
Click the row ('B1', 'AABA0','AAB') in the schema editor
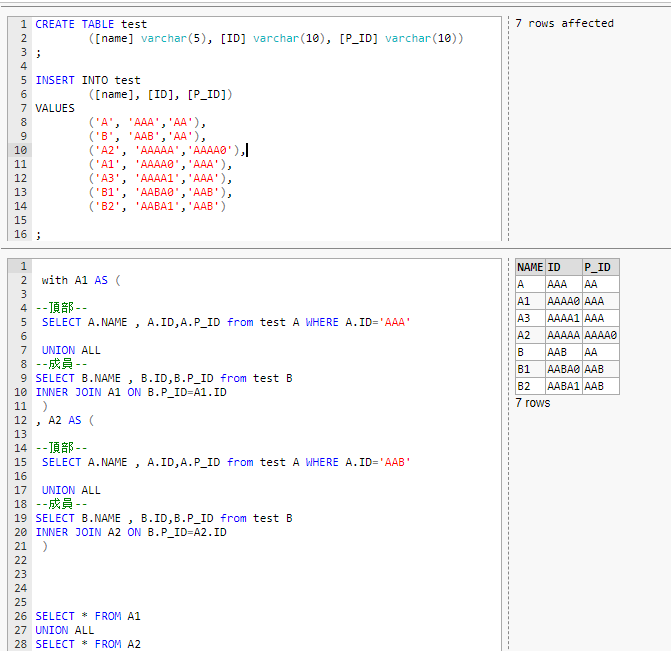click(160, 193)
